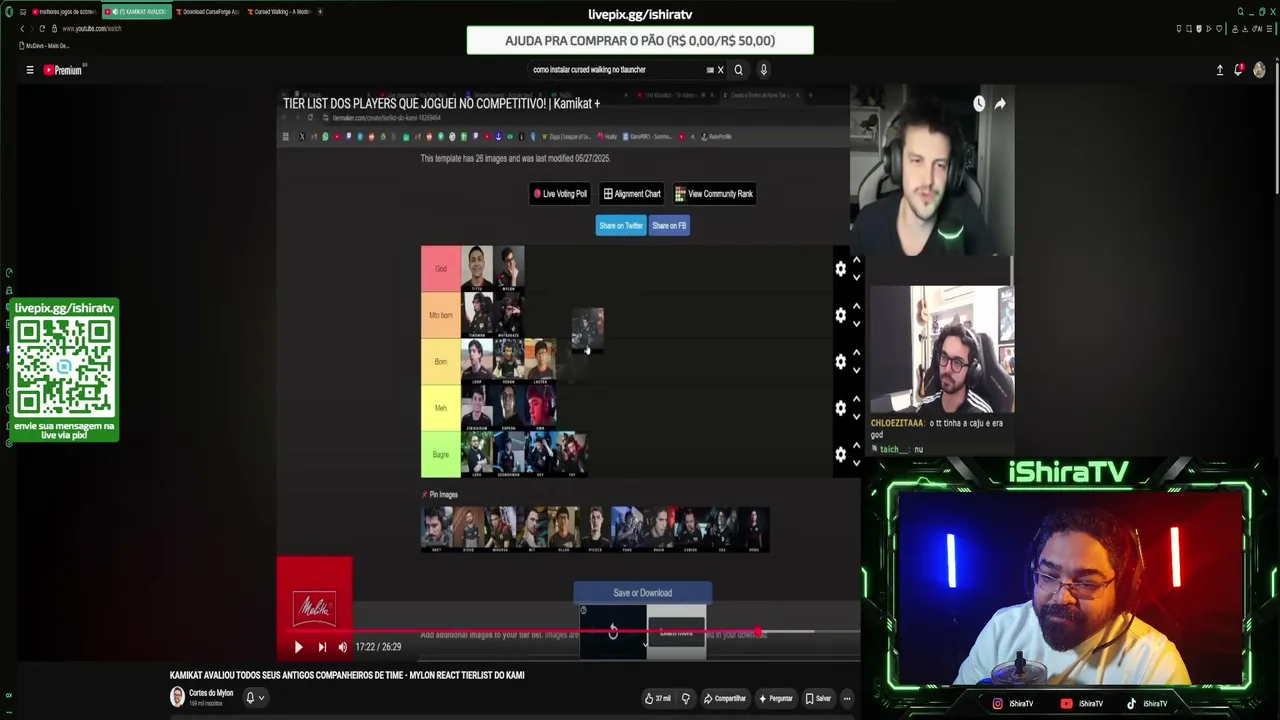Click the livepix.gg QR code
This screenshot has height=720, width=1280.
coord(64,368)
